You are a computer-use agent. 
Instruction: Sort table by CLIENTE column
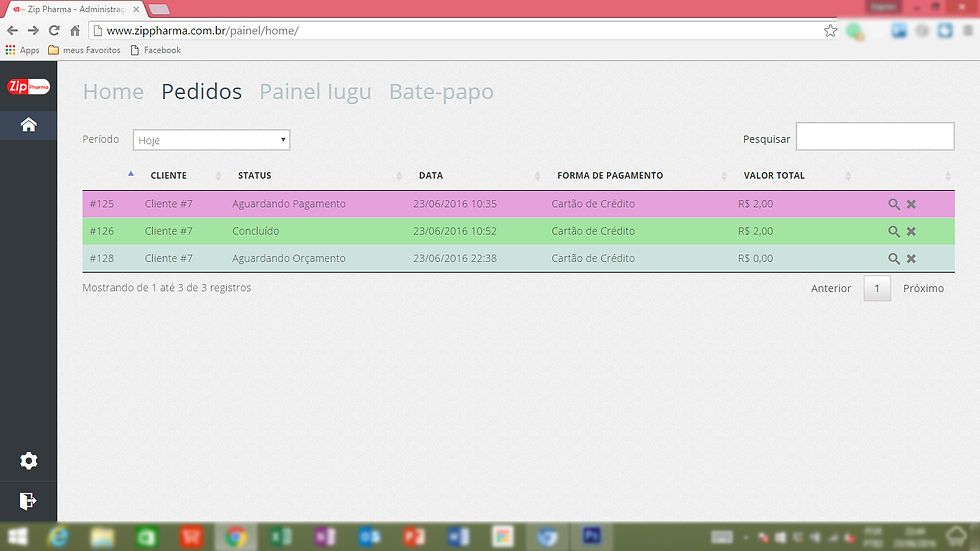pyautogui.click(x=169, y=176)
